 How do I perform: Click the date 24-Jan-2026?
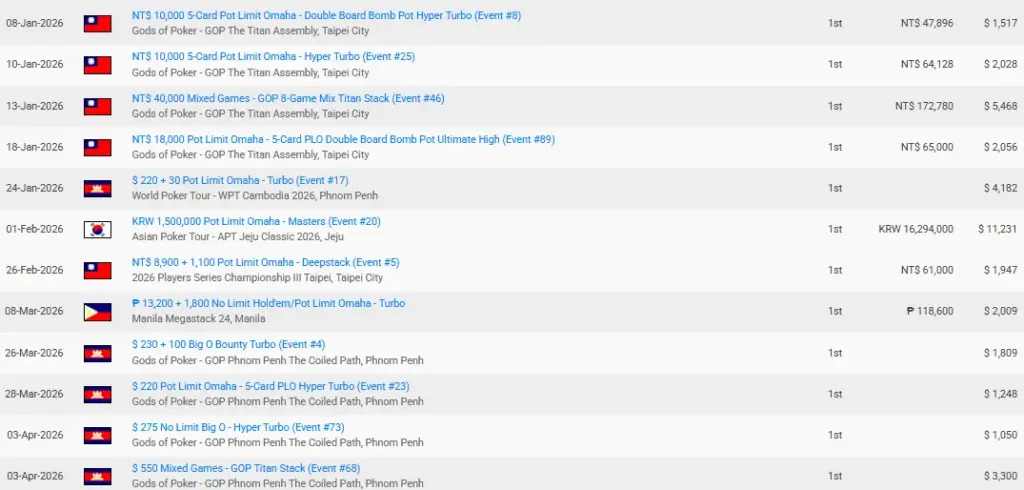35,188
